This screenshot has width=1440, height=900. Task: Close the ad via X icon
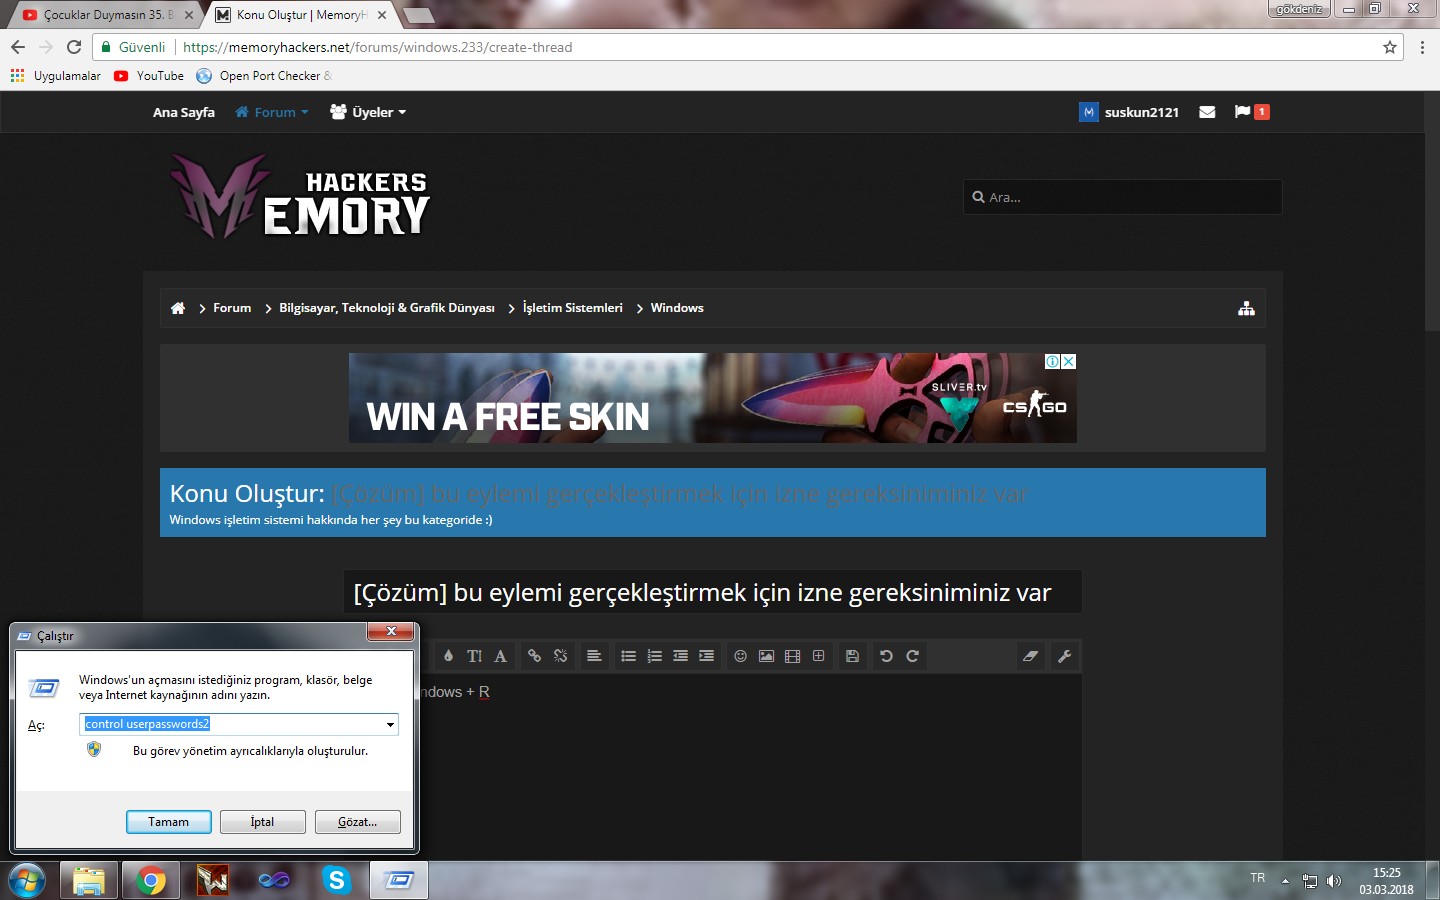[x=1069, y=361]
